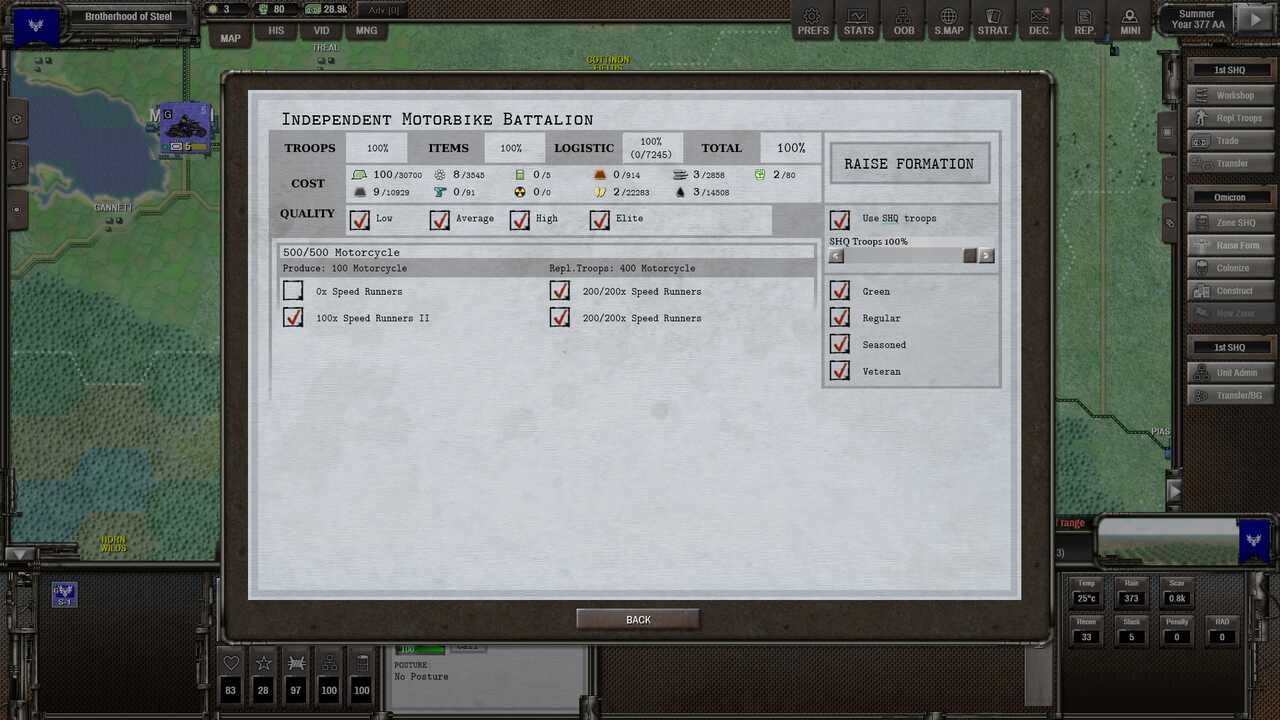Open the DEC. decisions envelope icon

(x=1040, y=21)
